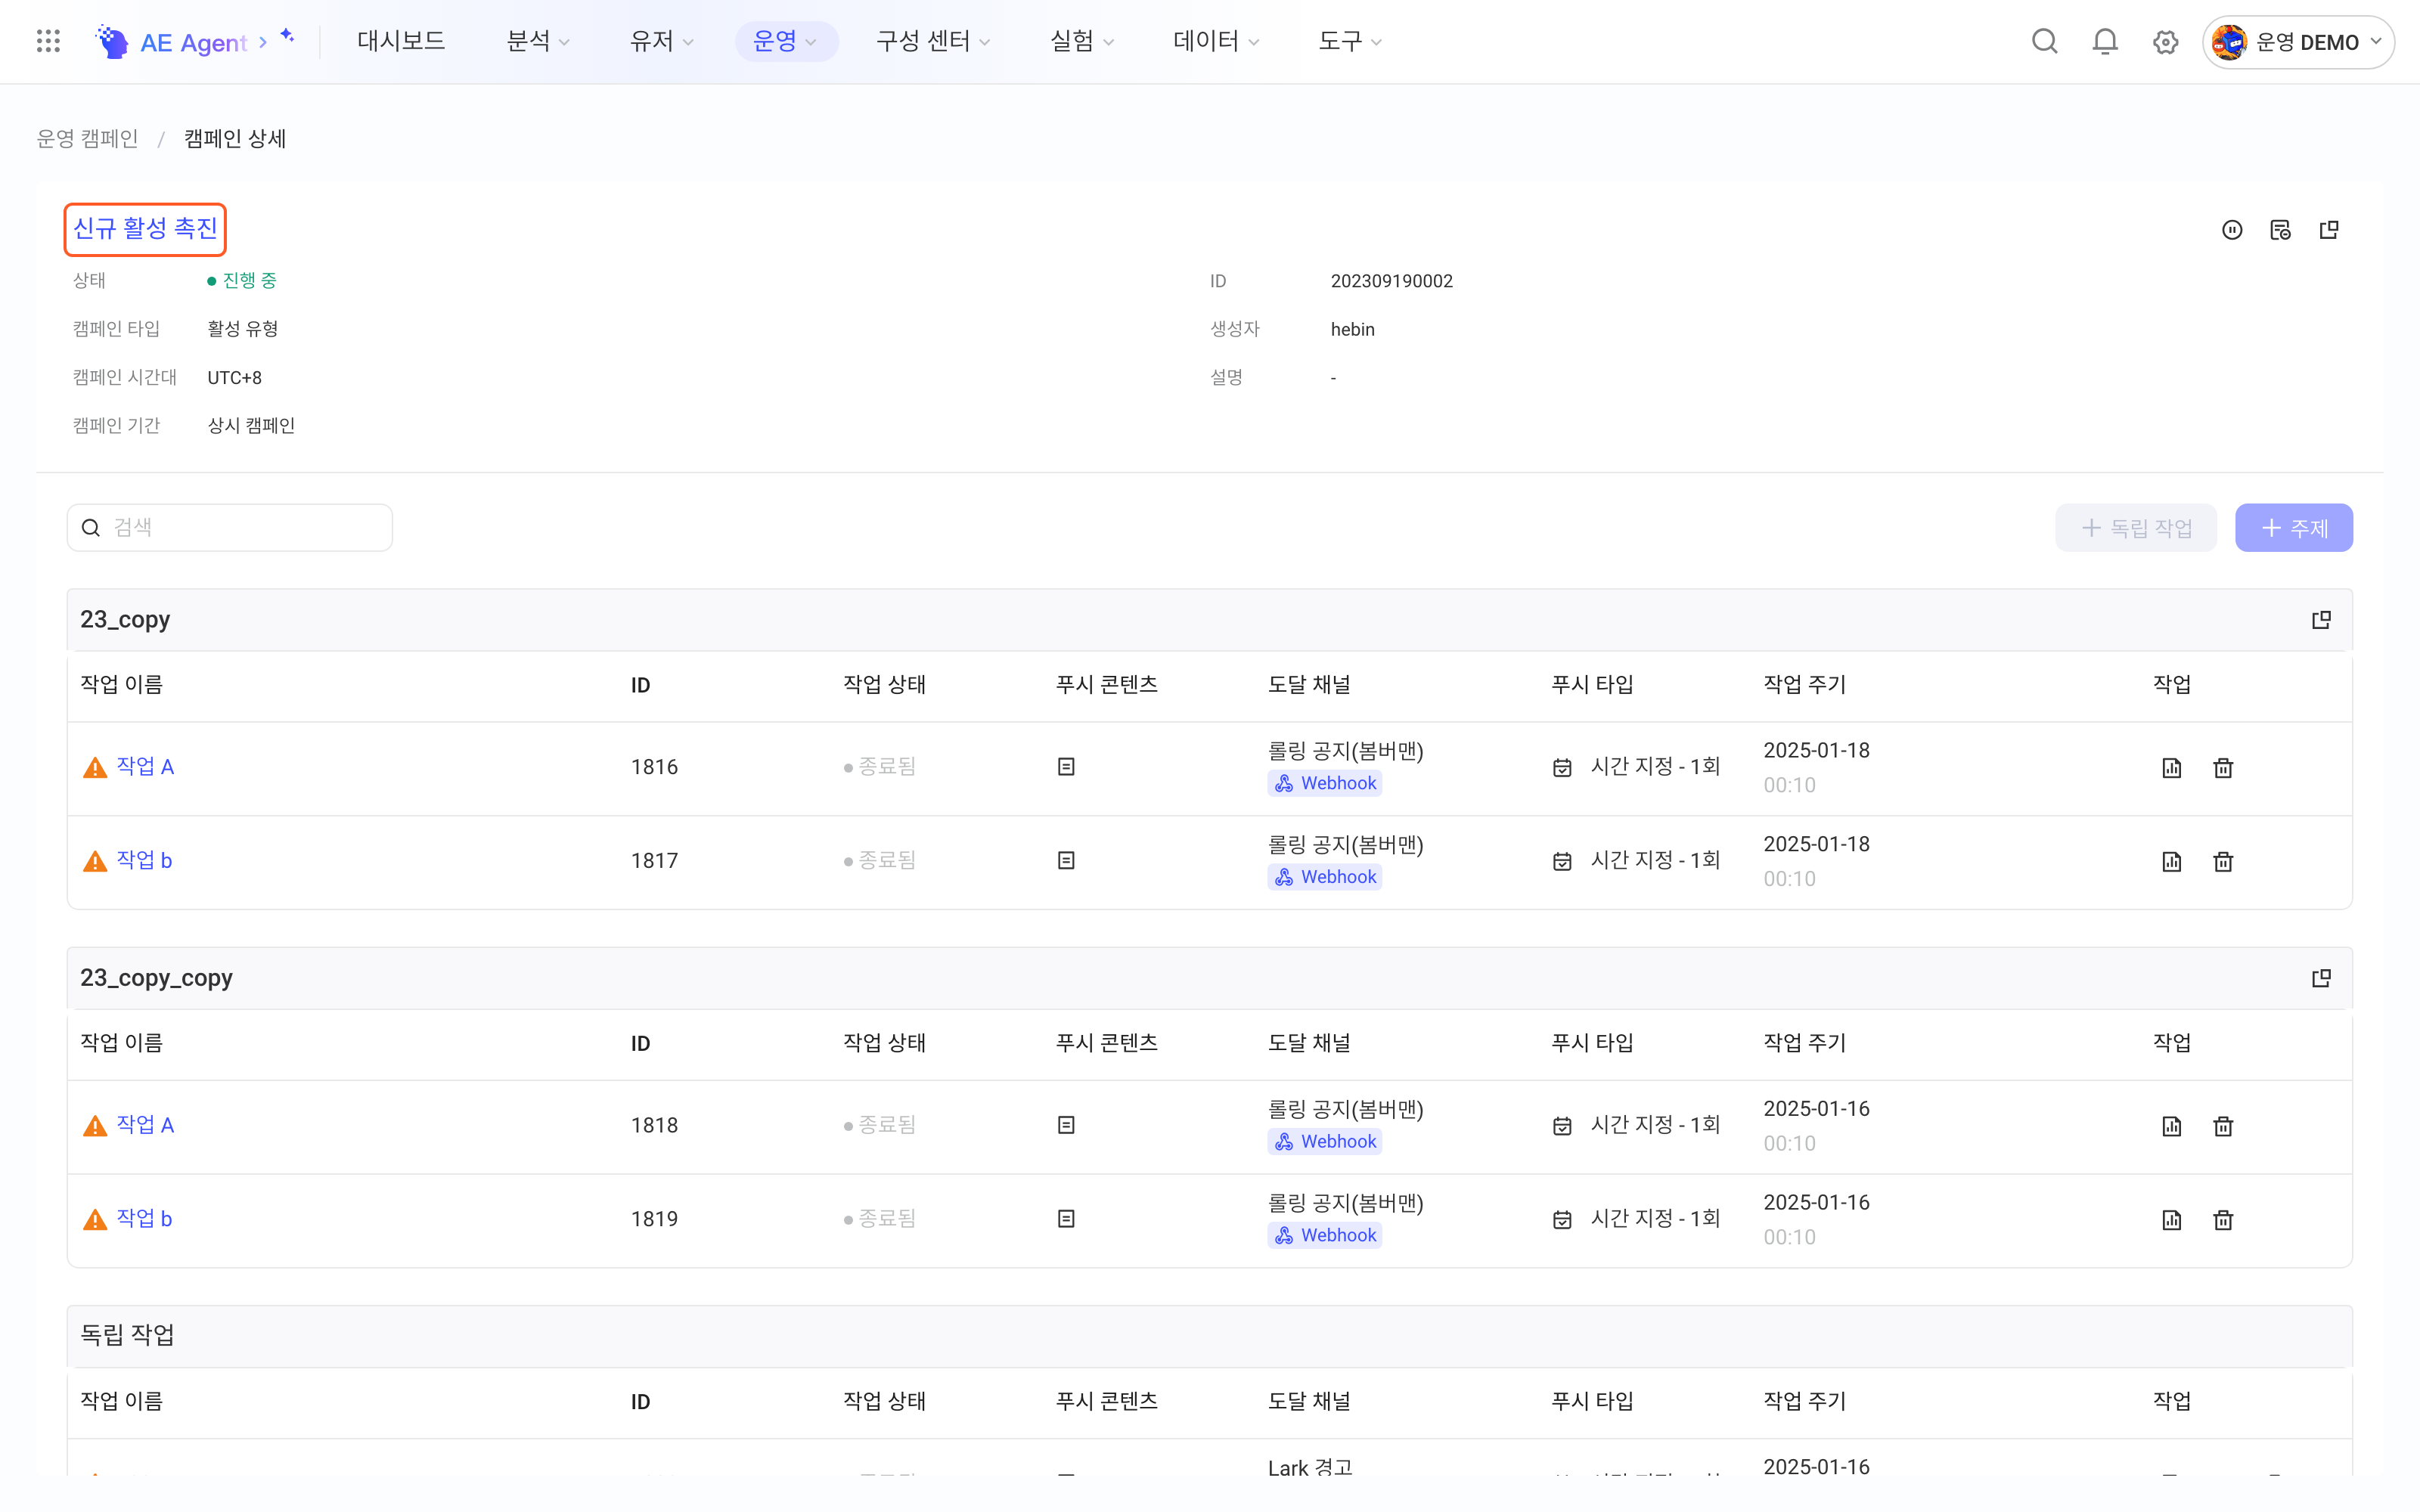Viewport: 2420px width, 1512px height.
Task: Navigate to 운영 캠페인 breadcrumb
Action: [x=88, y=139]
